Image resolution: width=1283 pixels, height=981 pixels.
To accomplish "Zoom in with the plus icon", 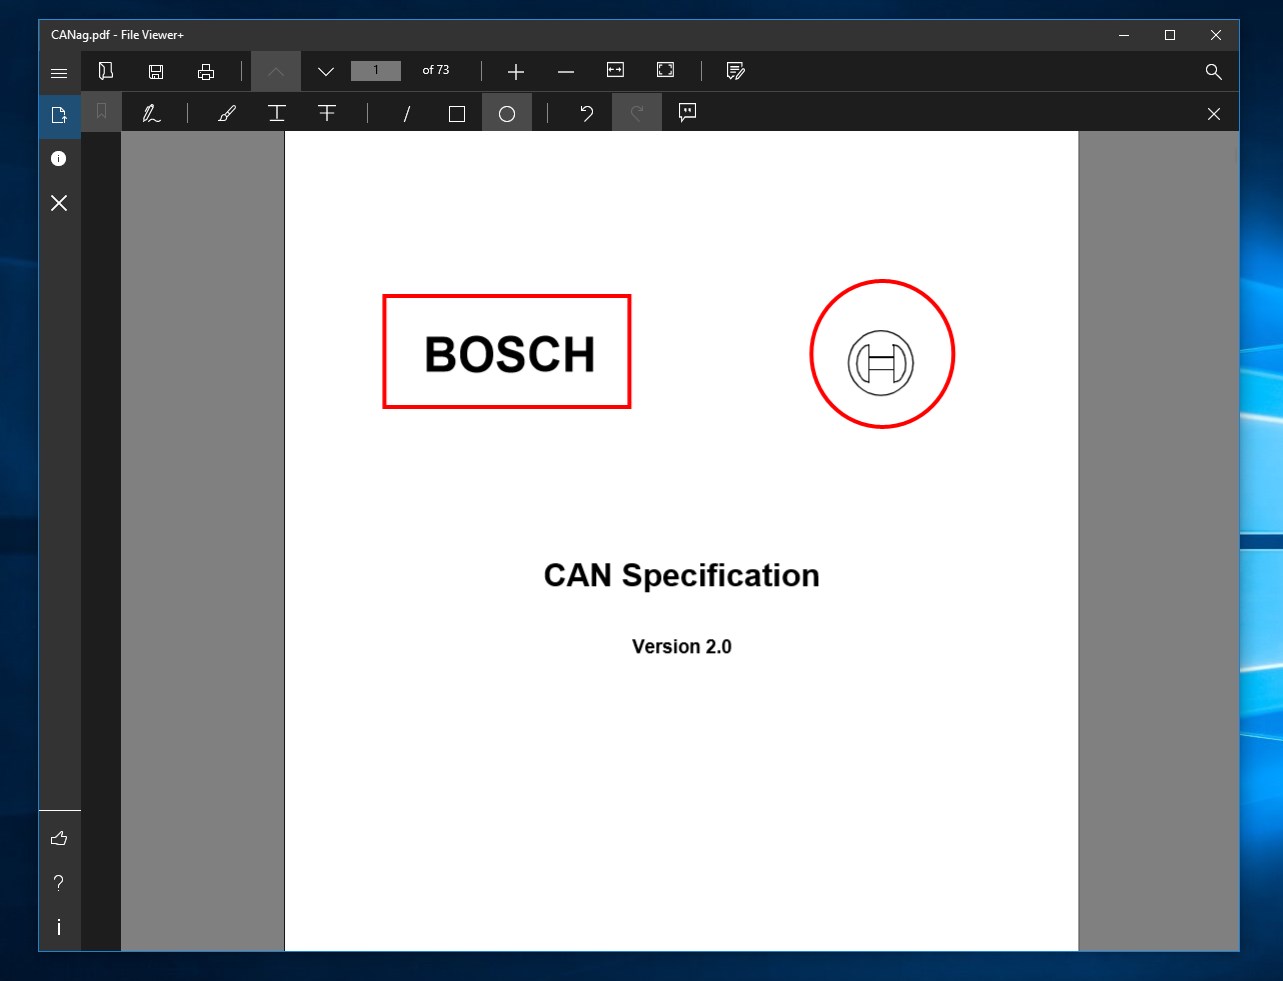I will (516, 71).
